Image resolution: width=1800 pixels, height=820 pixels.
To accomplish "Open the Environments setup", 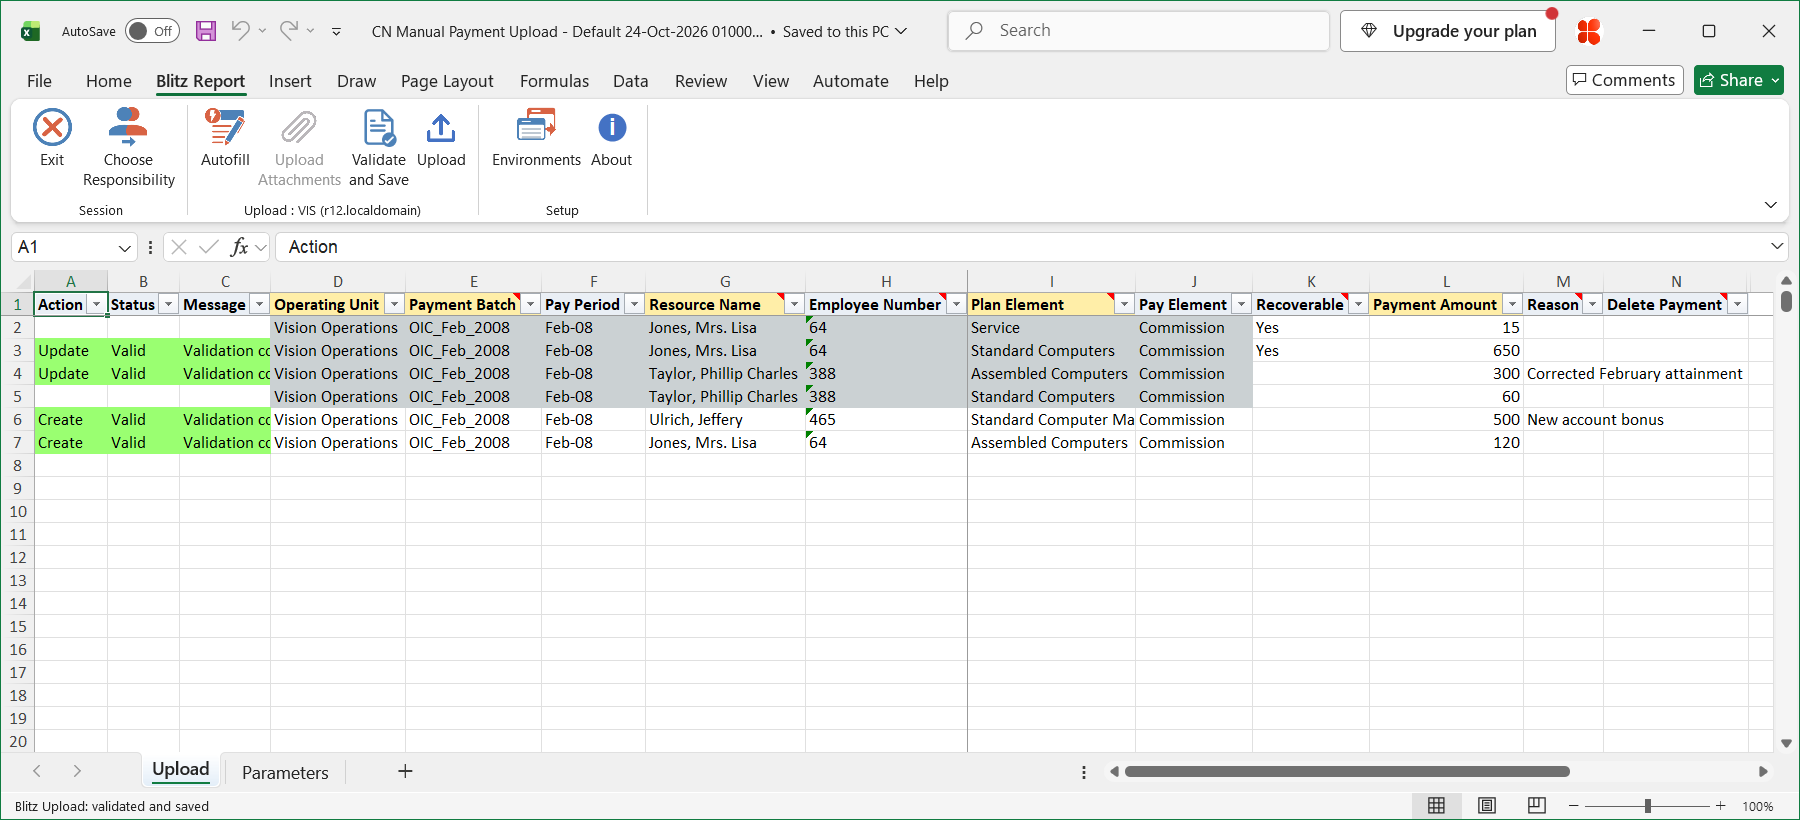I will click(x=536, y=138).
